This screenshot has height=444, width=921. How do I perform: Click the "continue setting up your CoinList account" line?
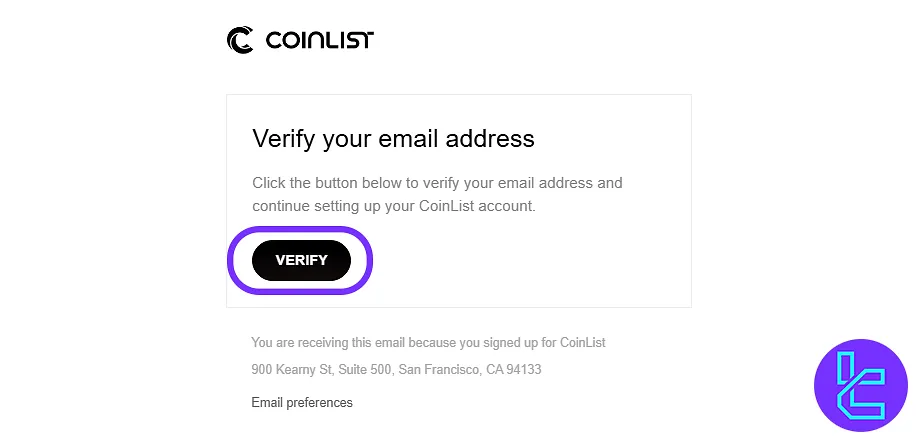click(x=394, y=206)
